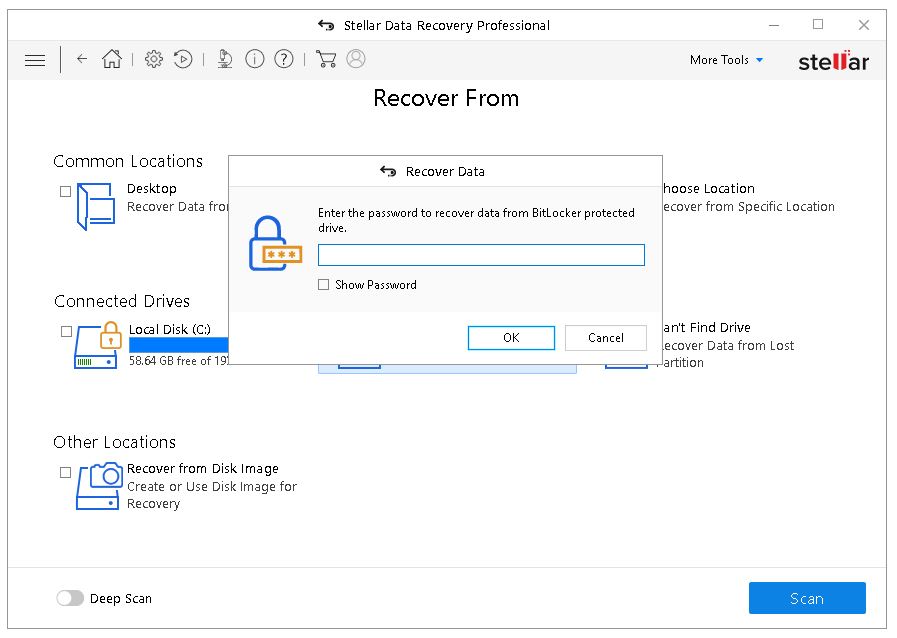Viewport: 897px width, 638px height.
Task: Tick the Recover from Disk Image checkbox
Action: point(66,472)
